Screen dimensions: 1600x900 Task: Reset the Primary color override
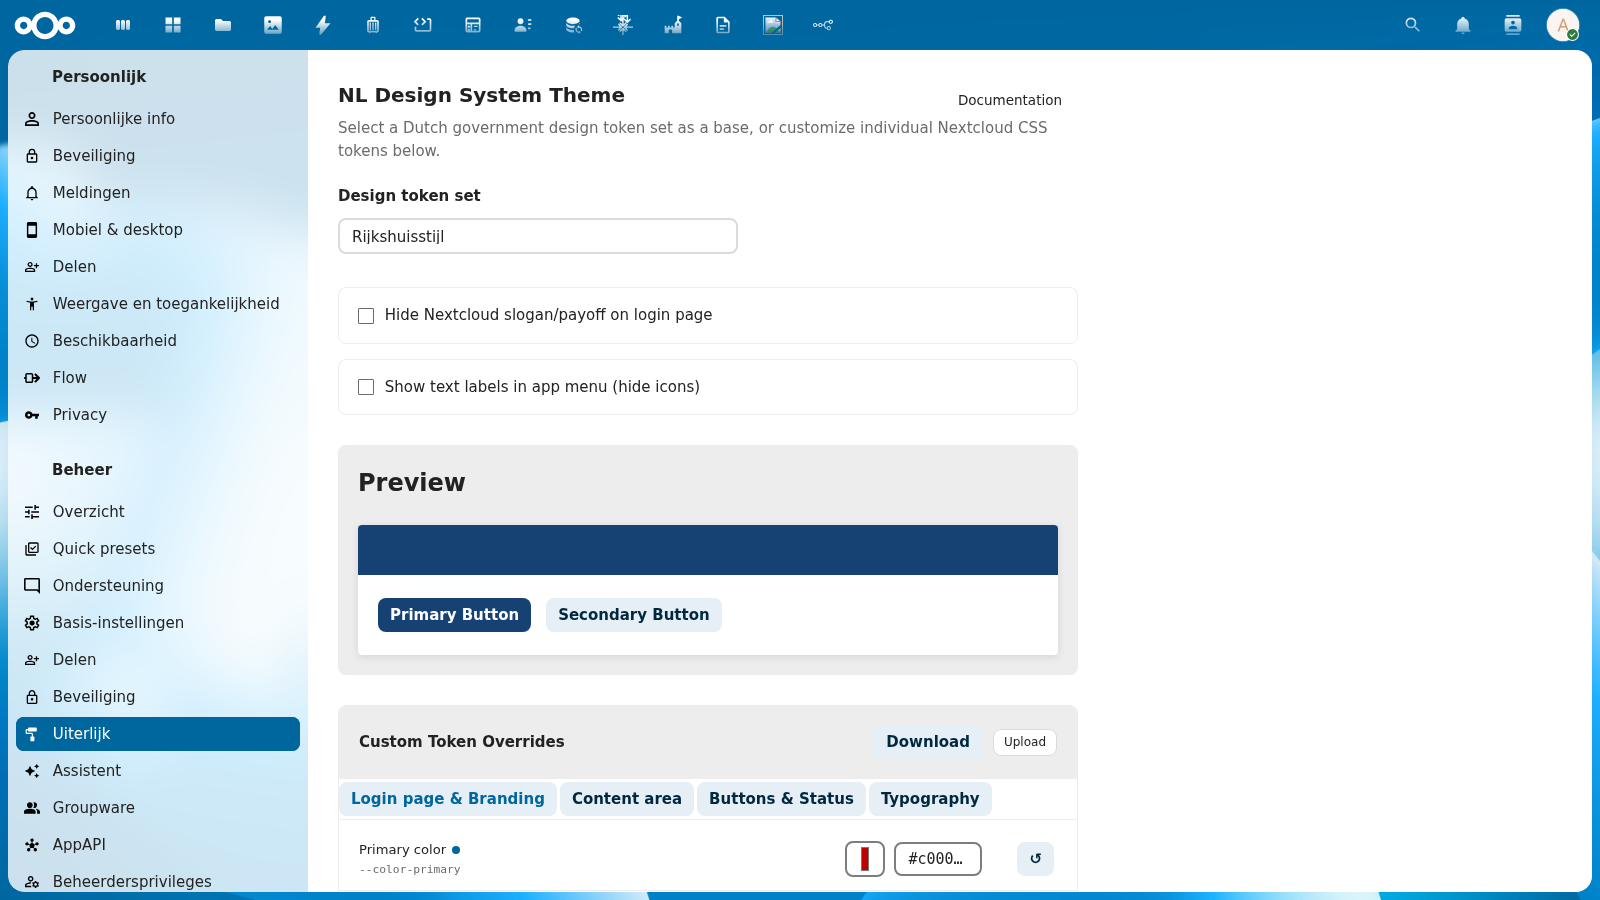[x=1035, y=859]
